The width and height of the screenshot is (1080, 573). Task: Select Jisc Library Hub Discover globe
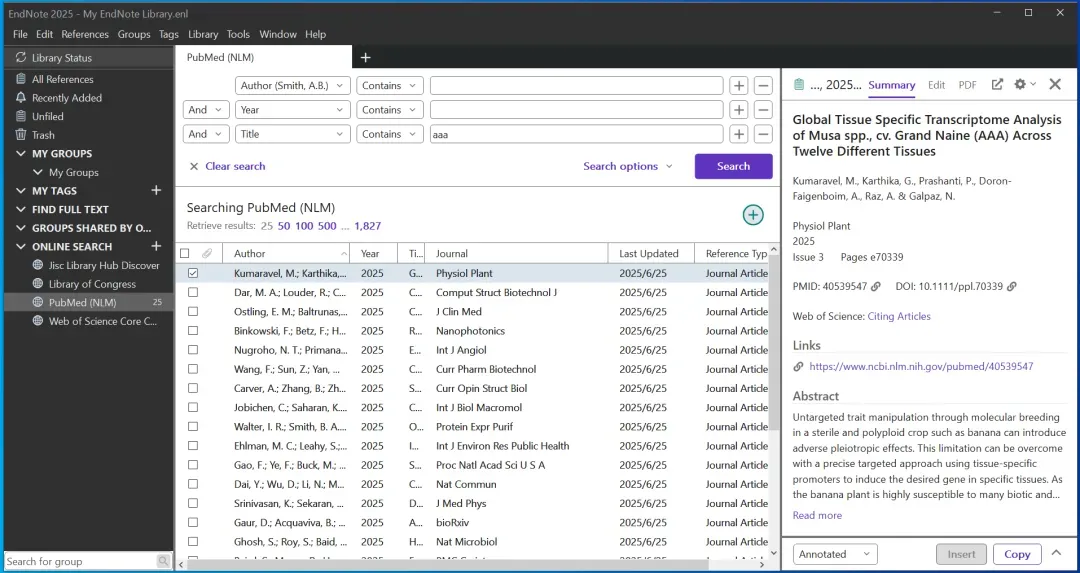pyautogui.click(x=38, y=265)
